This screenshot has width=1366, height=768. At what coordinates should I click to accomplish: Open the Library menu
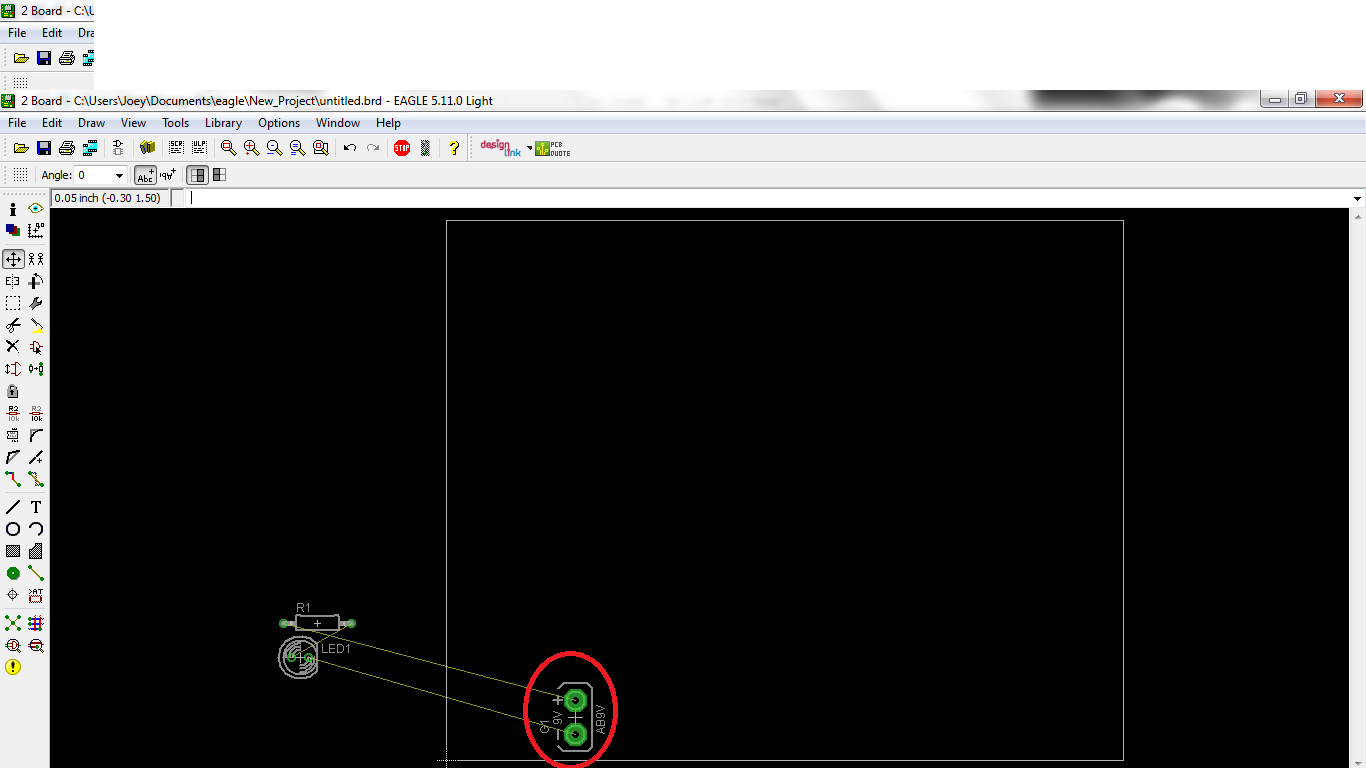click(223, 123)
